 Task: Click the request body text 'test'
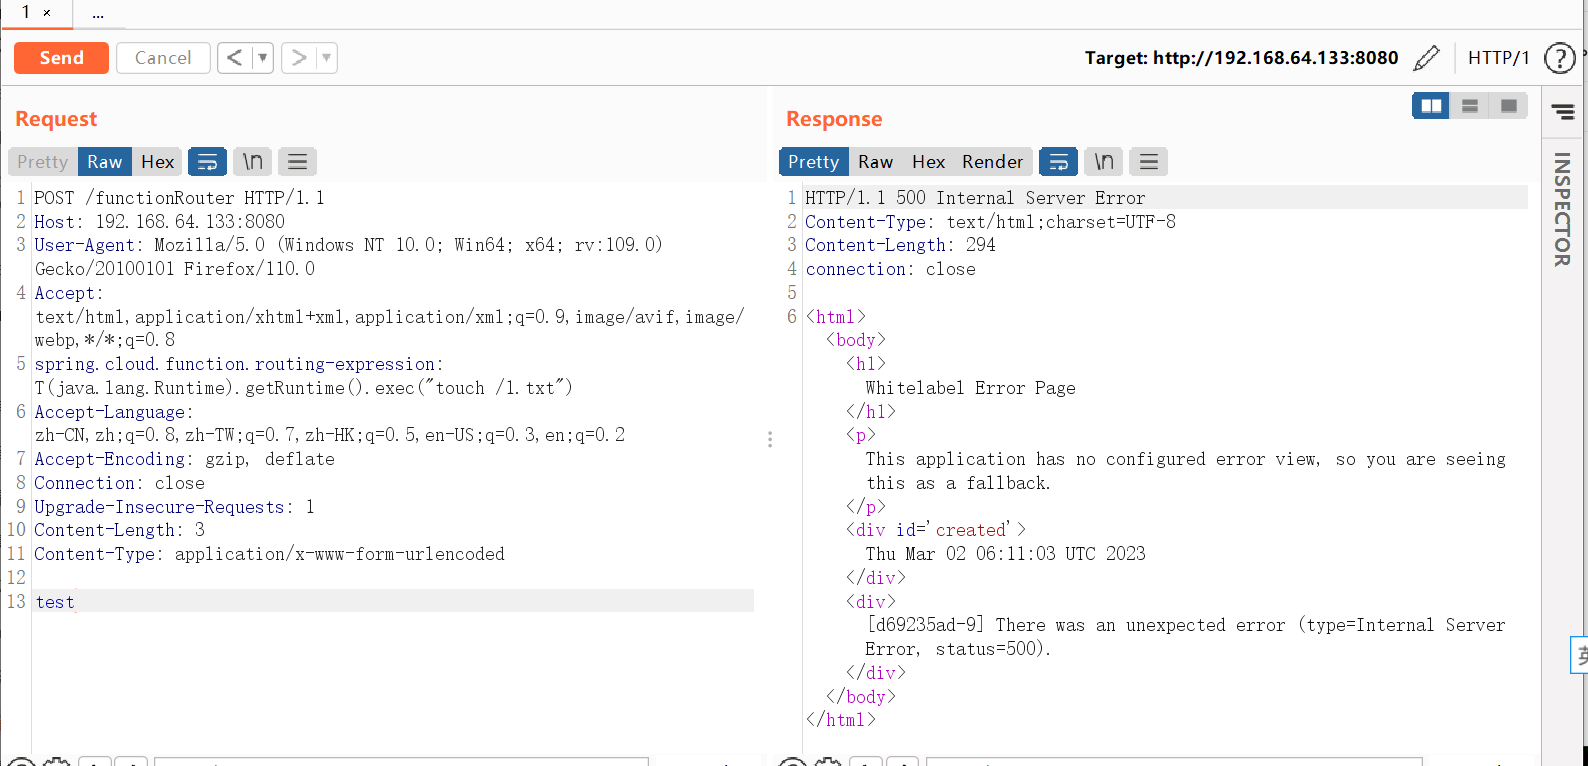click(x=55, y=602)
